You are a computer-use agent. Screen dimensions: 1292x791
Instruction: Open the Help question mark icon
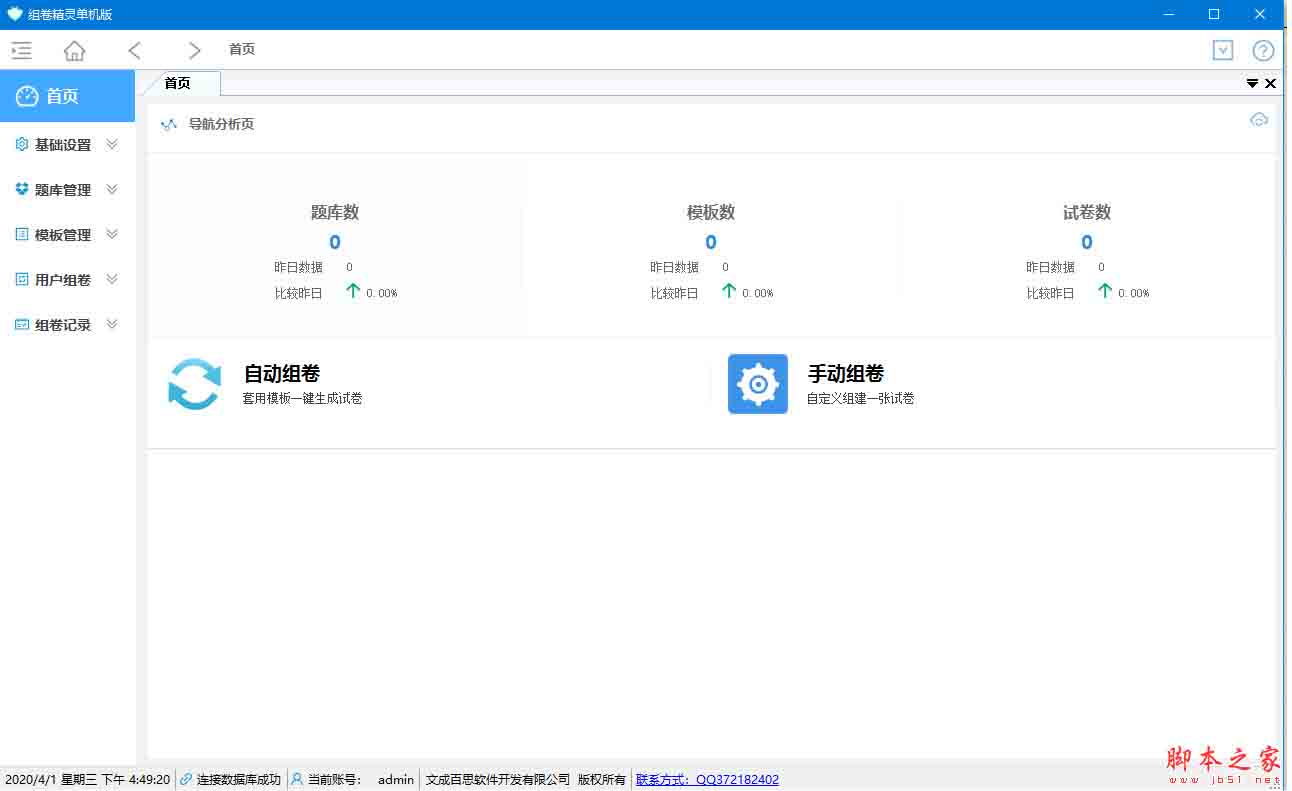(x=1263, y=50)
